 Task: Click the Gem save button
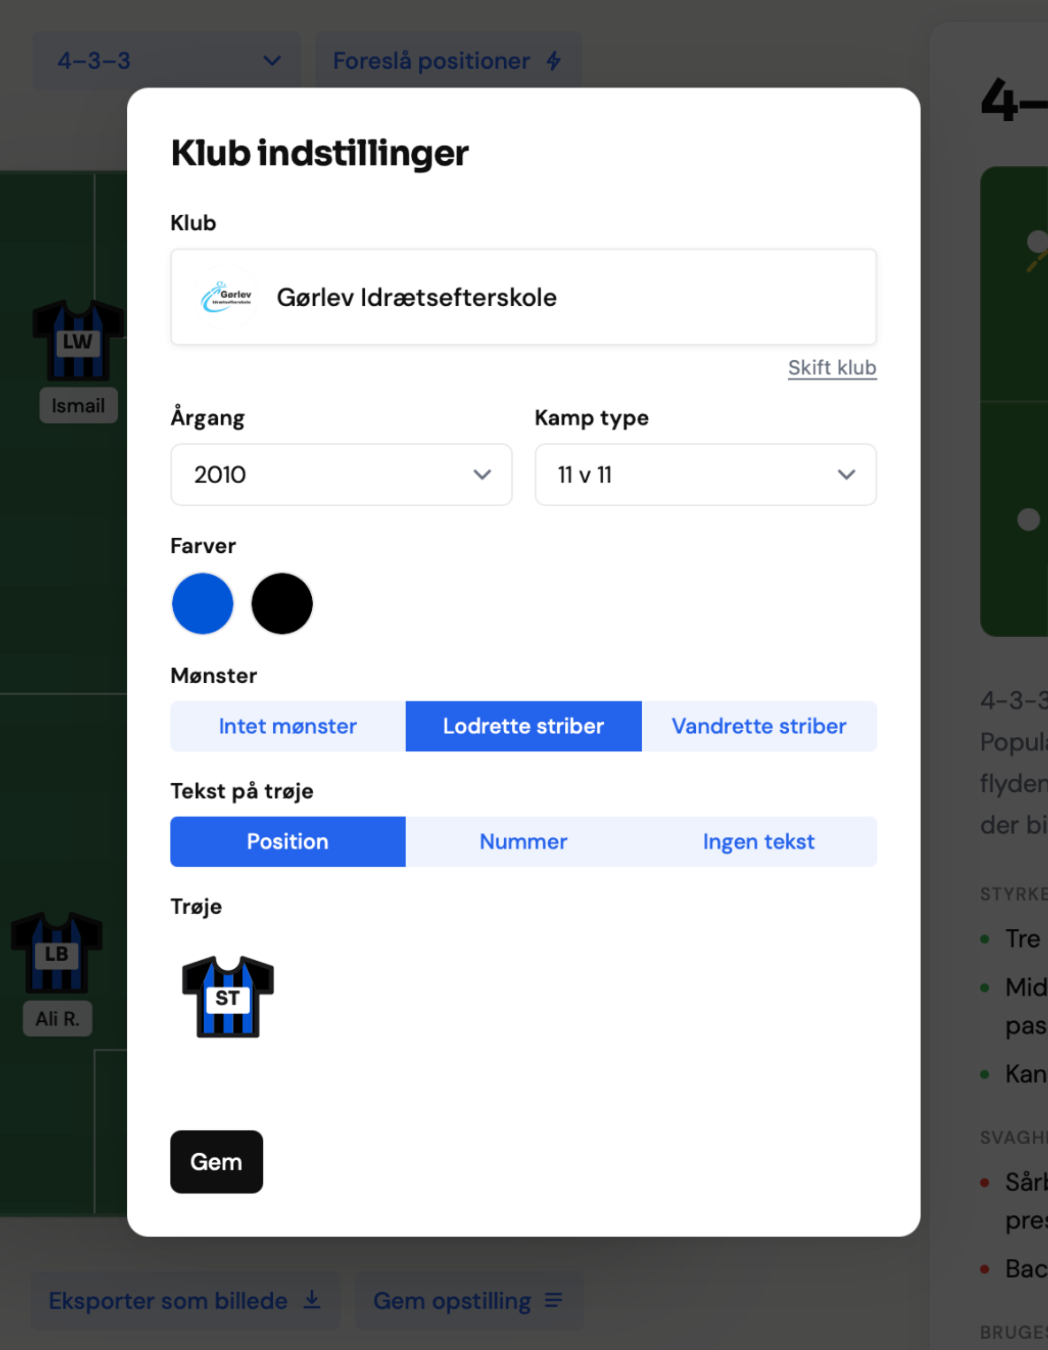pos(217,1162)
